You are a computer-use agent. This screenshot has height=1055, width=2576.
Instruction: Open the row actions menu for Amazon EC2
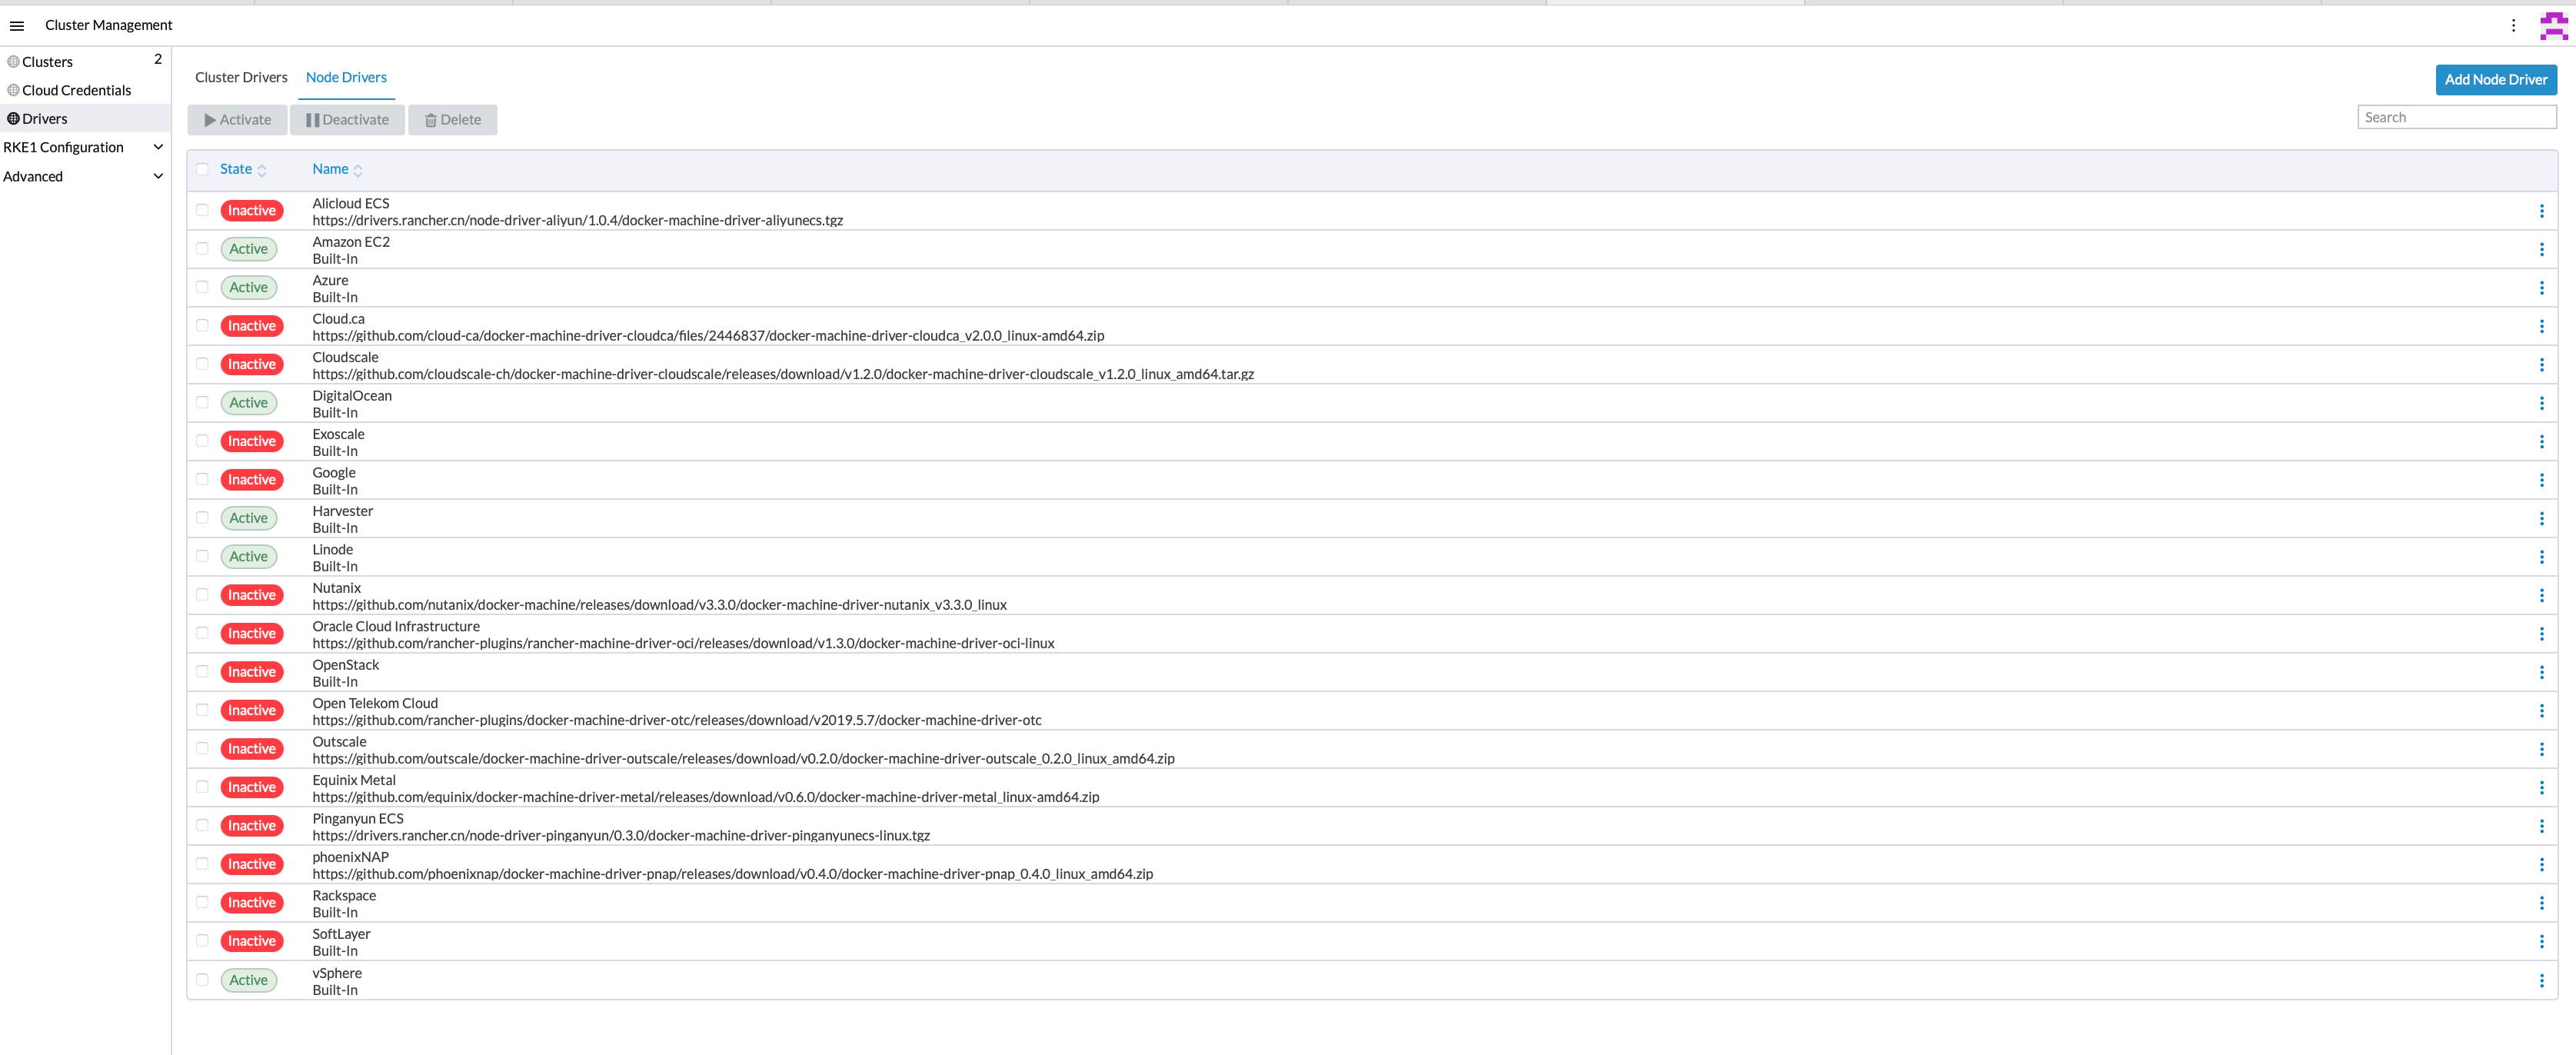click(2541, 249)
